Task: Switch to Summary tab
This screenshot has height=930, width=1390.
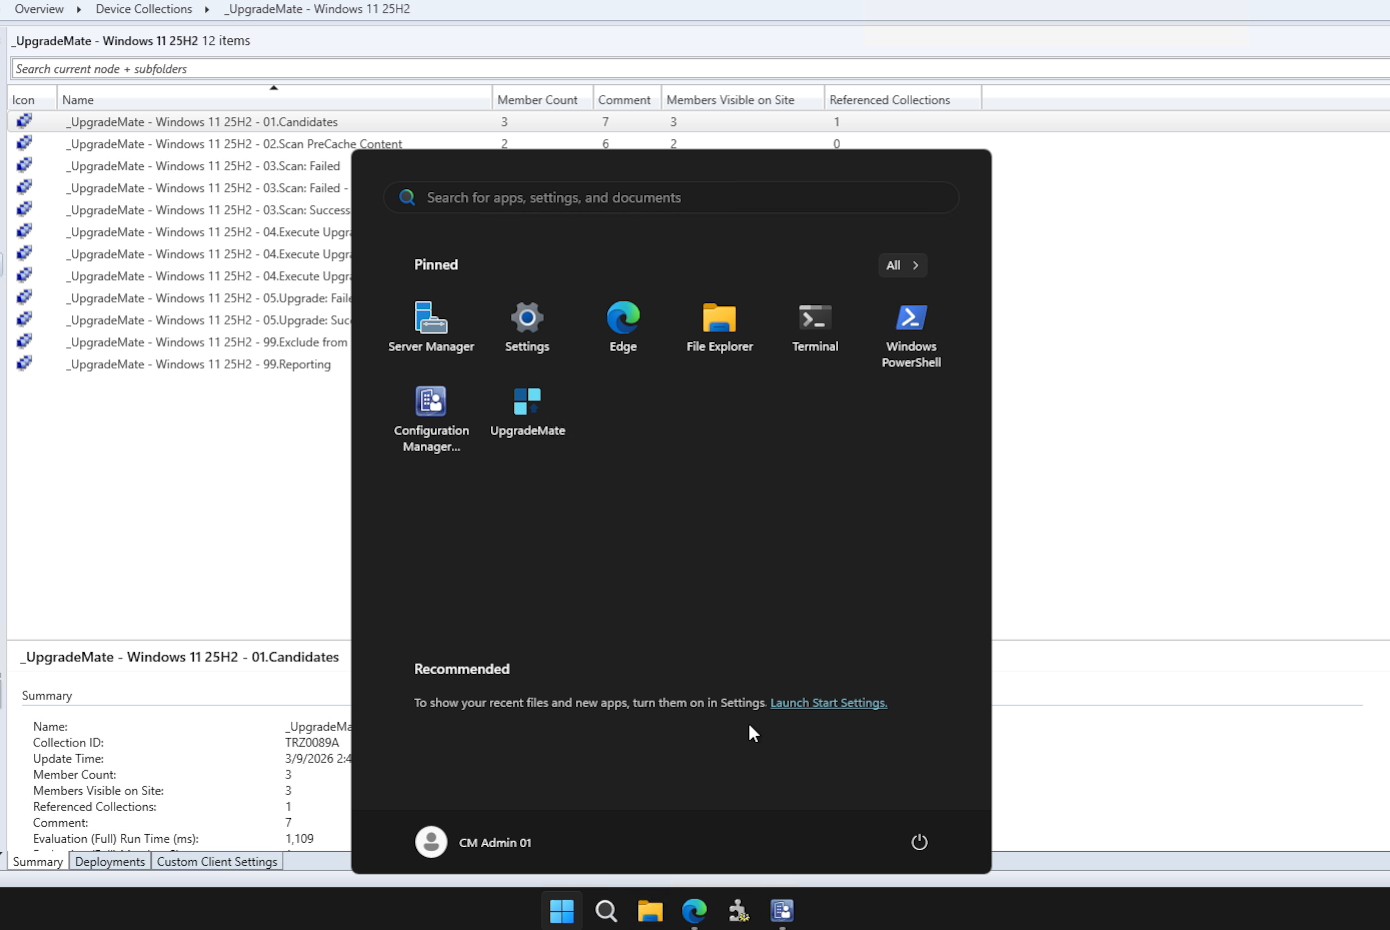Action: pos(38,862)
